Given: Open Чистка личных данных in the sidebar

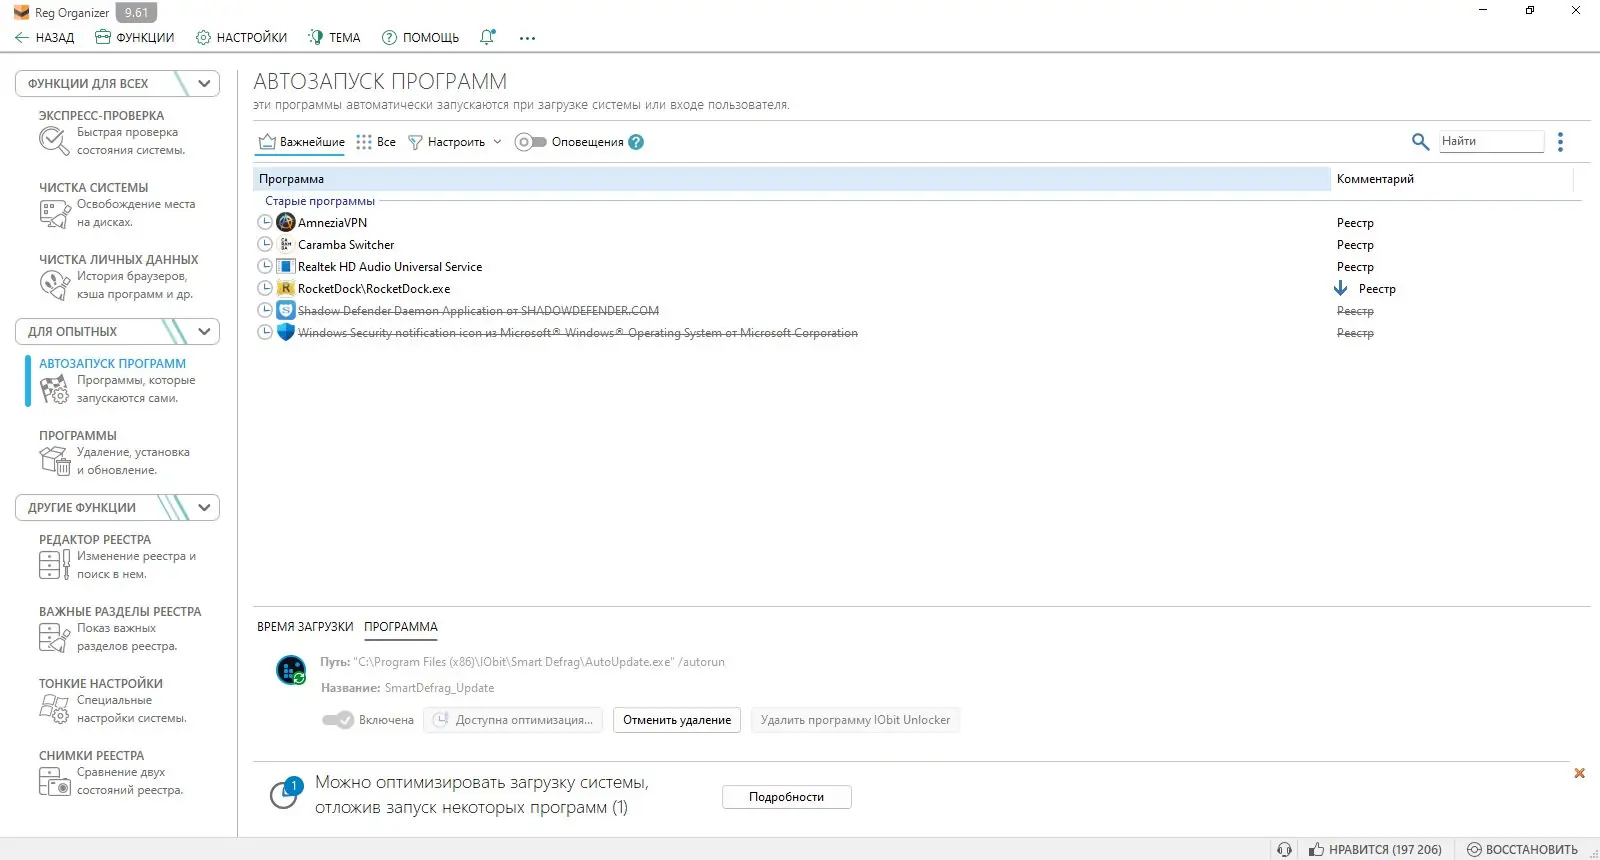Looking at the screenshot, I should click(x=118, y=276).
